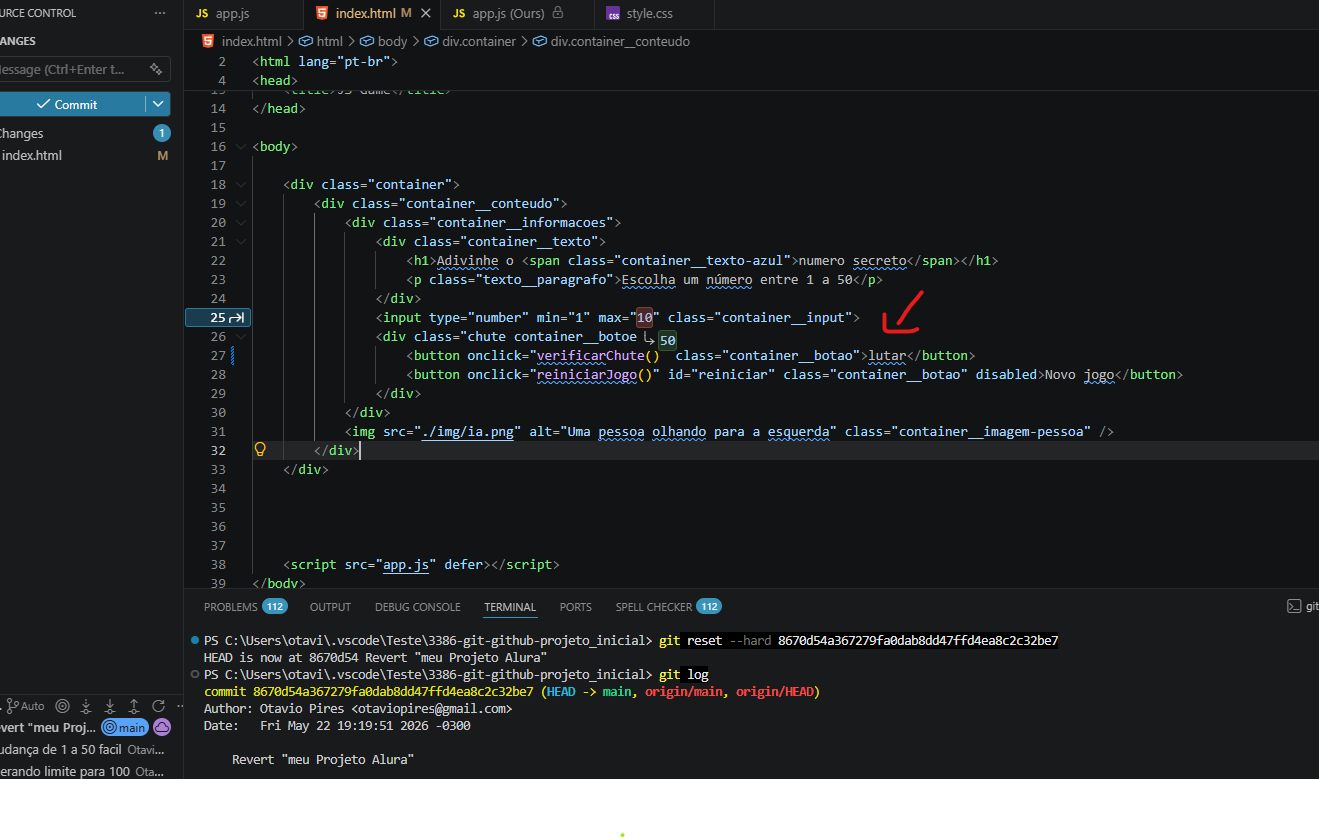1319x837 pixels.
Task: Click the Spell Checker count badge 112
Action: point(709,606)
